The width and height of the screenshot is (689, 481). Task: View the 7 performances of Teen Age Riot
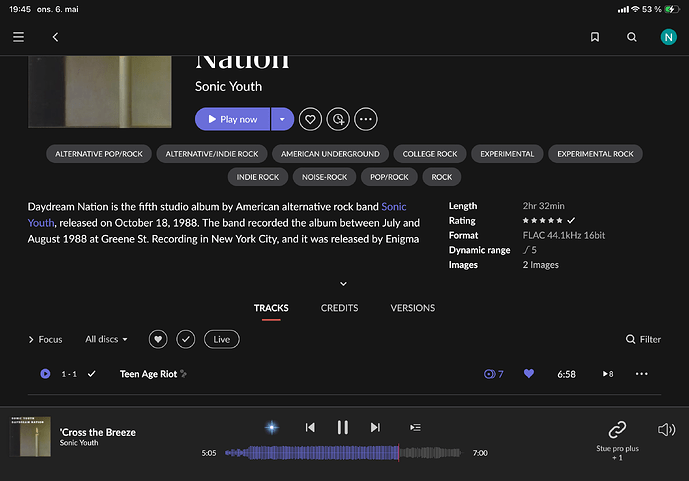tap(493, 374)
